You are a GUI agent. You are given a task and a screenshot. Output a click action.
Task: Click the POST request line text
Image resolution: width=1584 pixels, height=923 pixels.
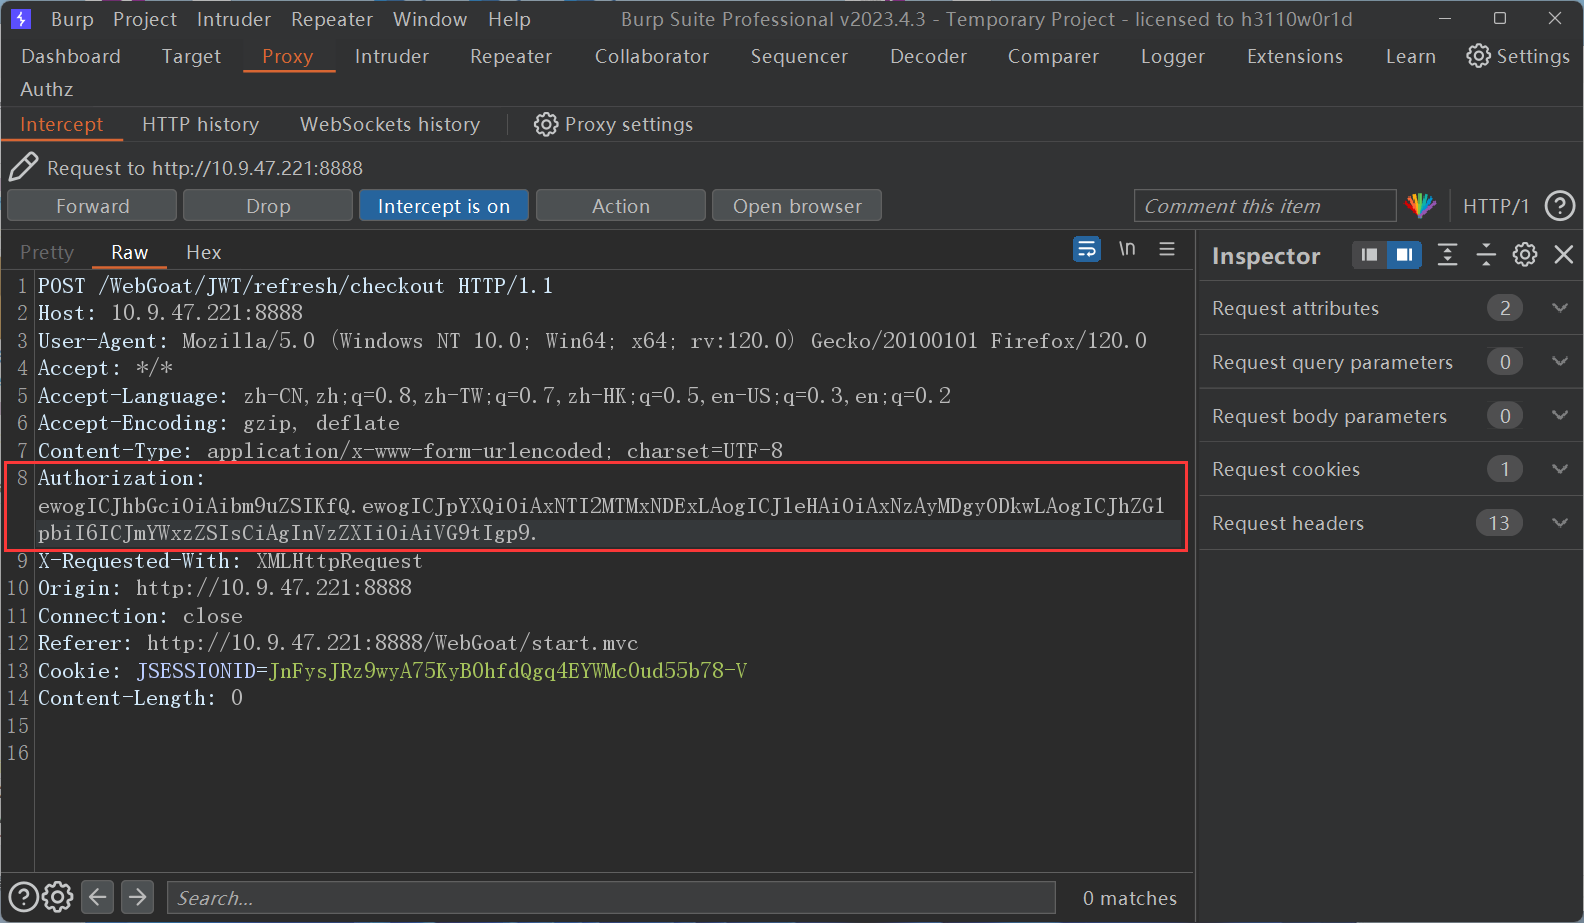(295, 286)
